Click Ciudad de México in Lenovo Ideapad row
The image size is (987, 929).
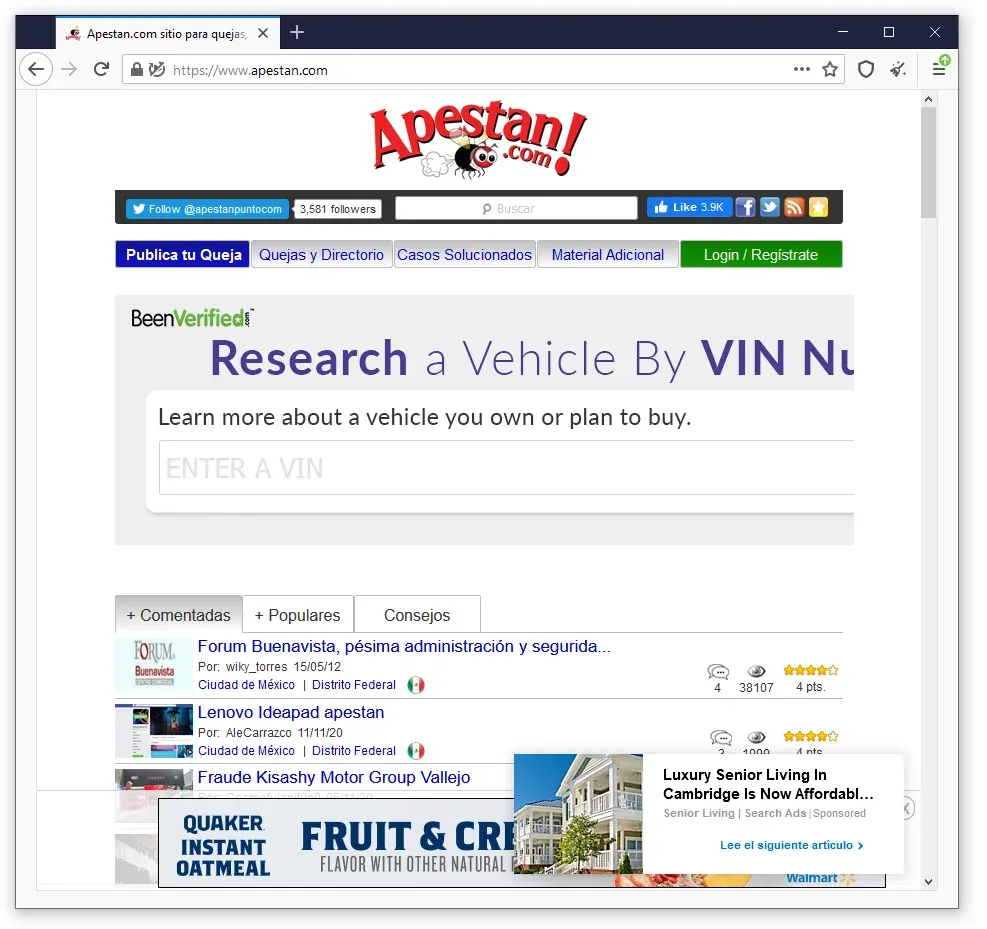pos(246,751)
